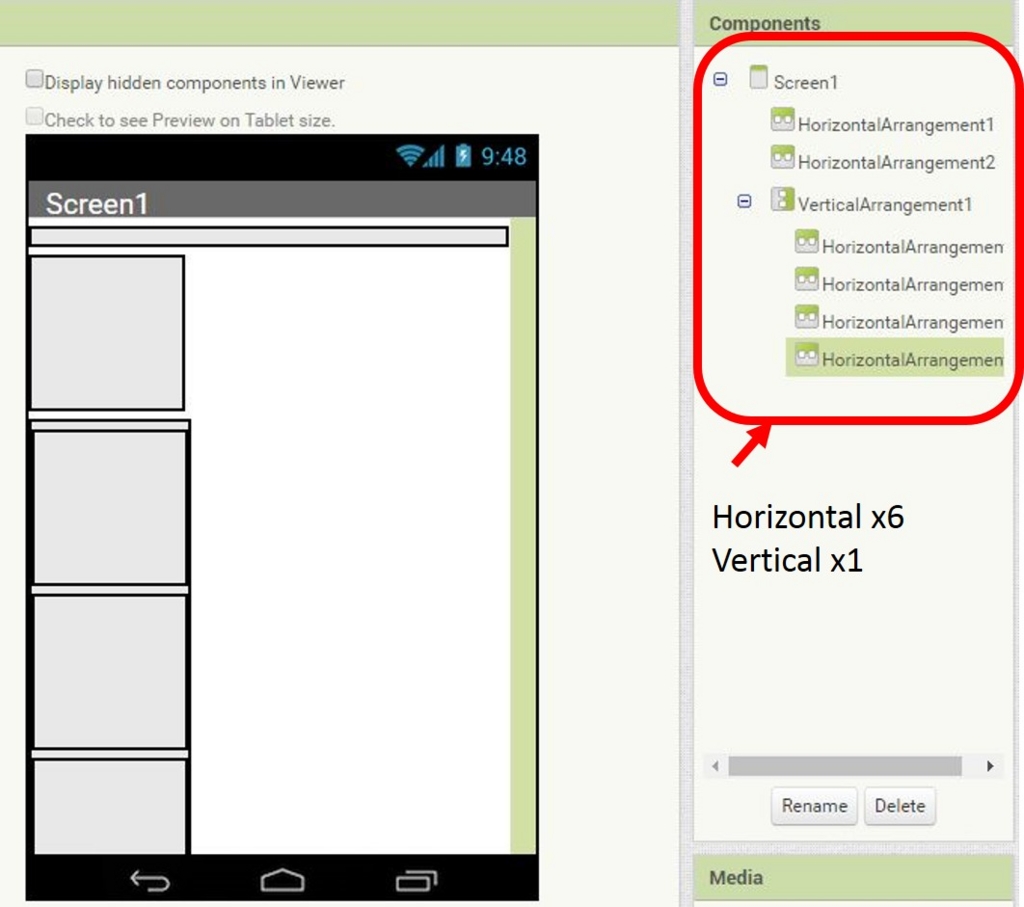Collapse the Screen1 tree node
Viewport: 1024px width, 907px height.
[x=720, y=80]
